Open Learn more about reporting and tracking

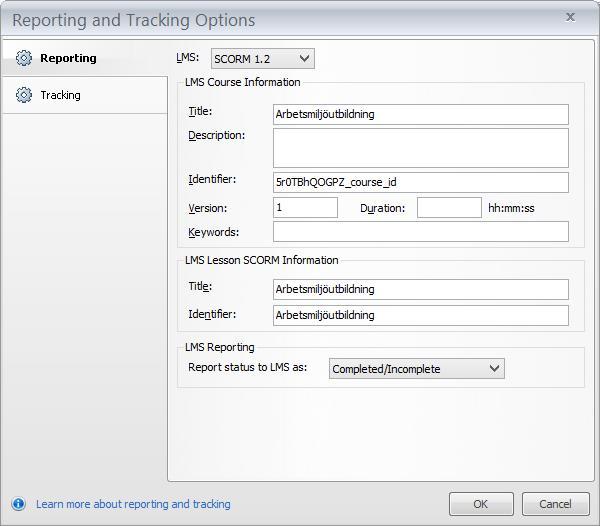(133, 504)
